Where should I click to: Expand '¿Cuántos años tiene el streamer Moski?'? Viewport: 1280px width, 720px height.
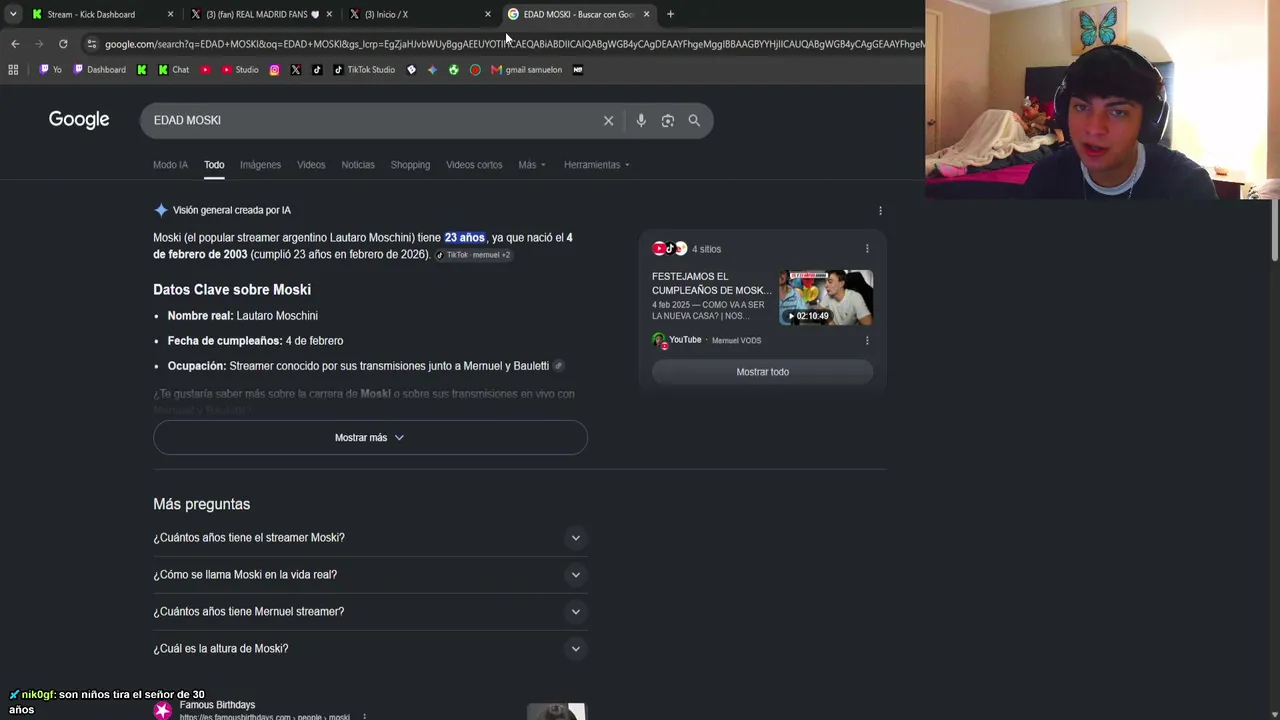click(370, 538)
